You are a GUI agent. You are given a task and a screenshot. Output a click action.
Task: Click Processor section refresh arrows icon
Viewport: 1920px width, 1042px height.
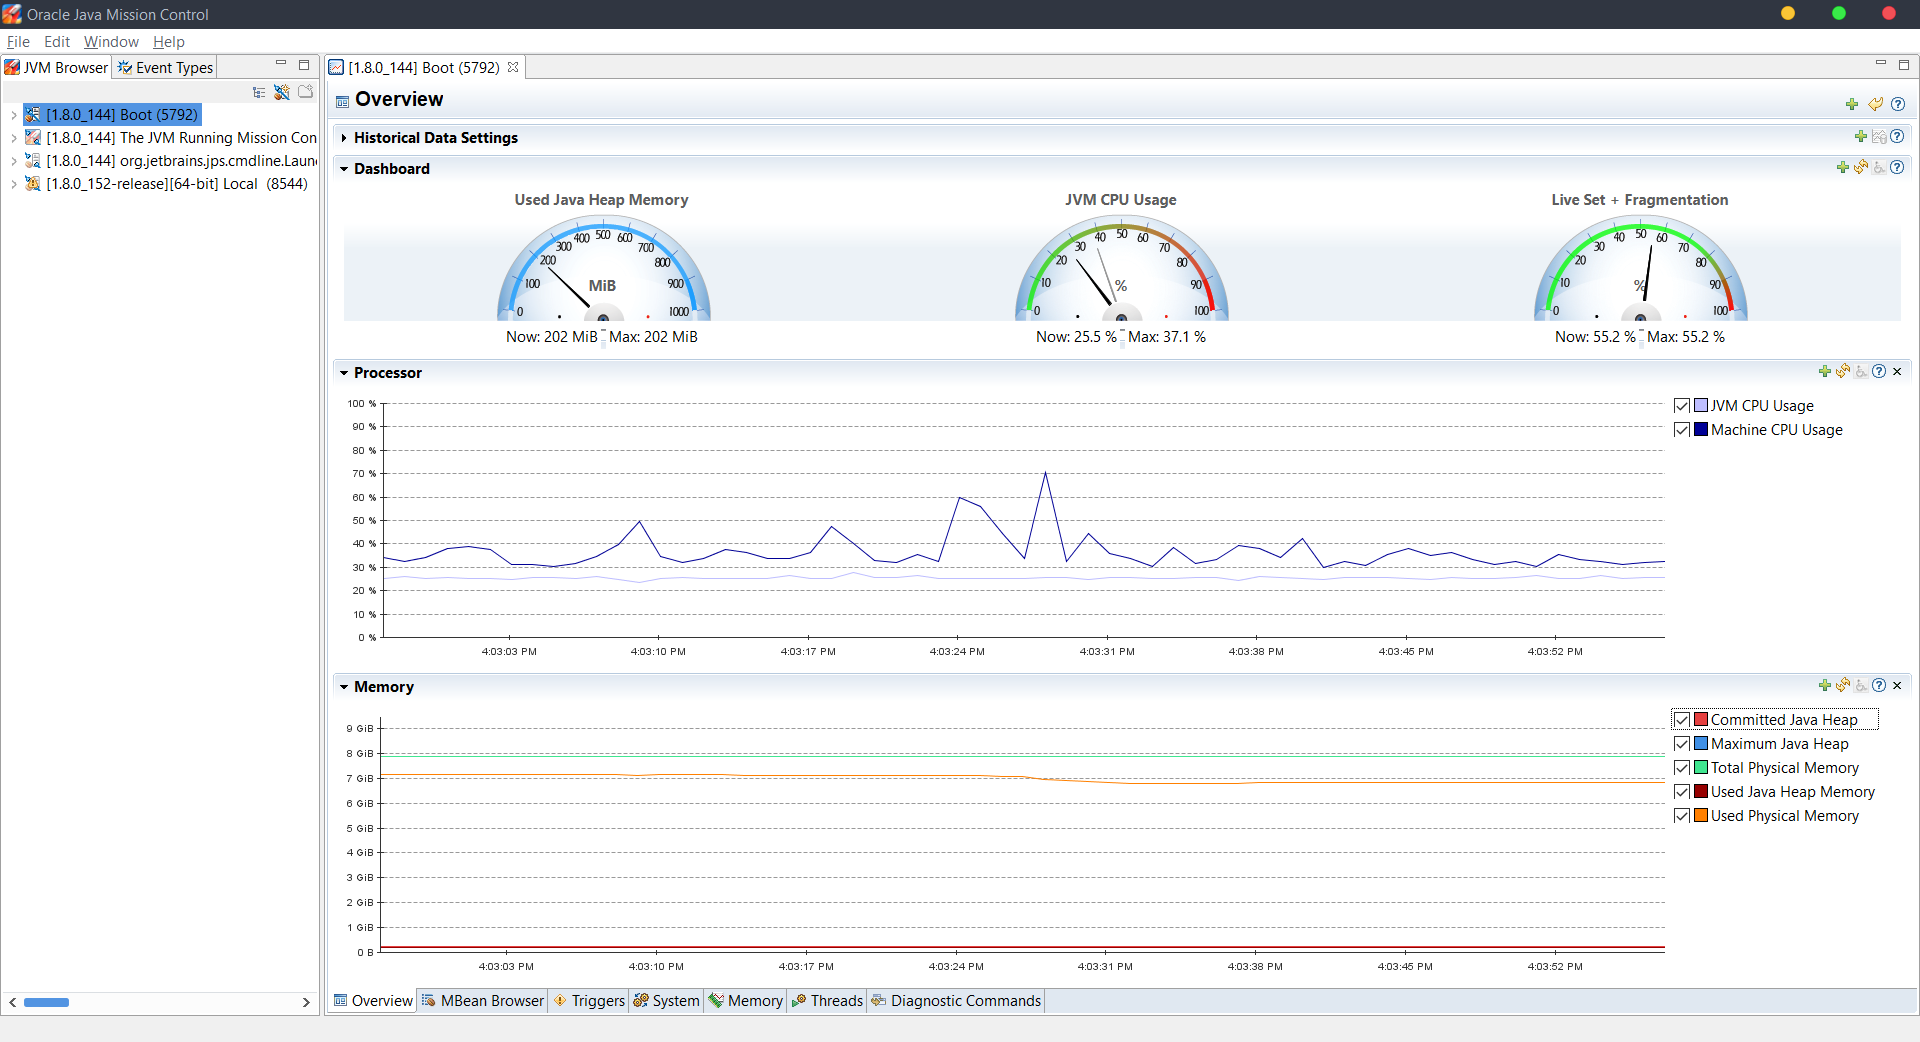1843,372
